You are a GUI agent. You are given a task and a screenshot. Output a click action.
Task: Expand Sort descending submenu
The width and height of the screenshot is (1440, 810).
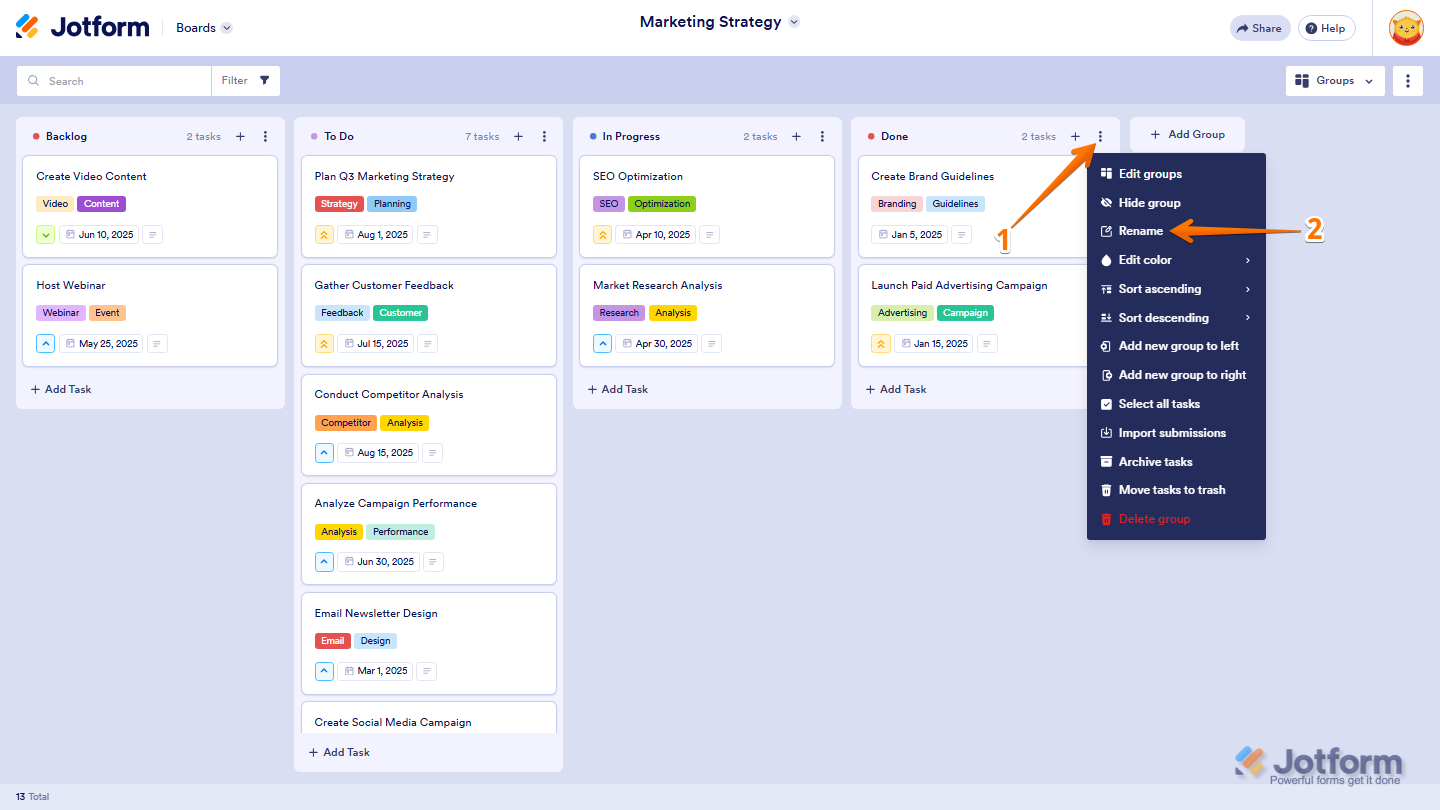pyautogui.click(x=1176, y=318)
